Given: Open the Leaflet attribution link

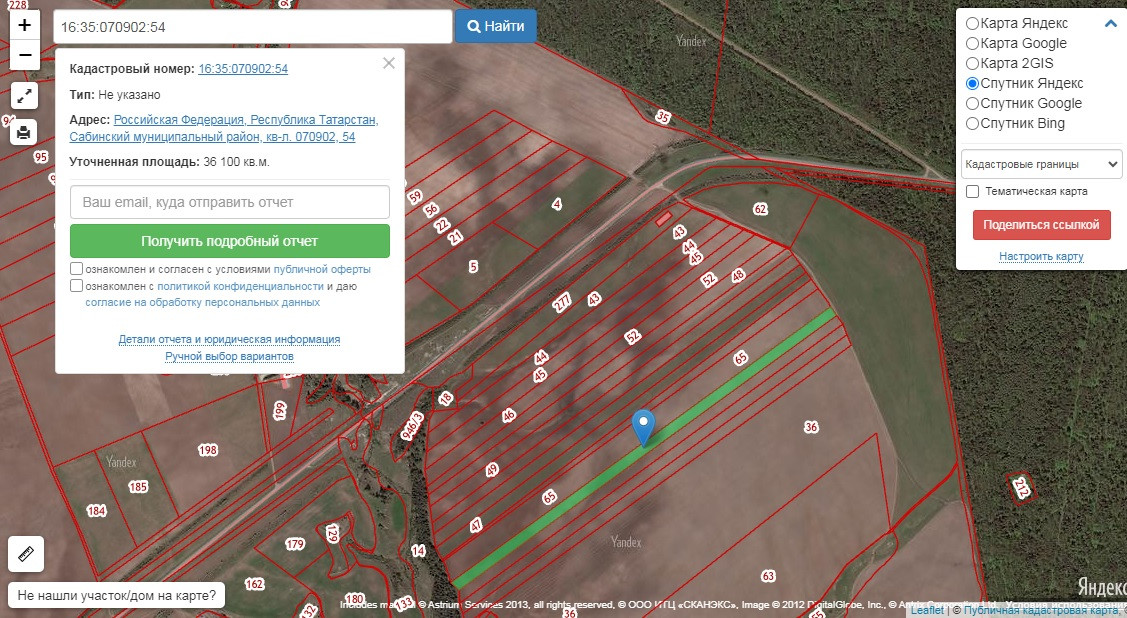Looking at the screenshot, I should (x=927, y=610).
